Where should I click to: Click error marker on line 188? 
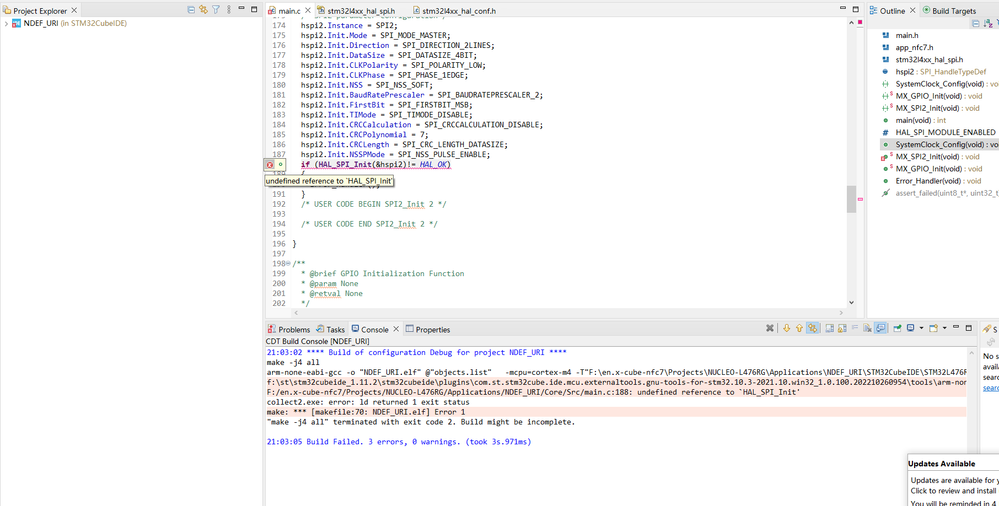pos(270,164)
